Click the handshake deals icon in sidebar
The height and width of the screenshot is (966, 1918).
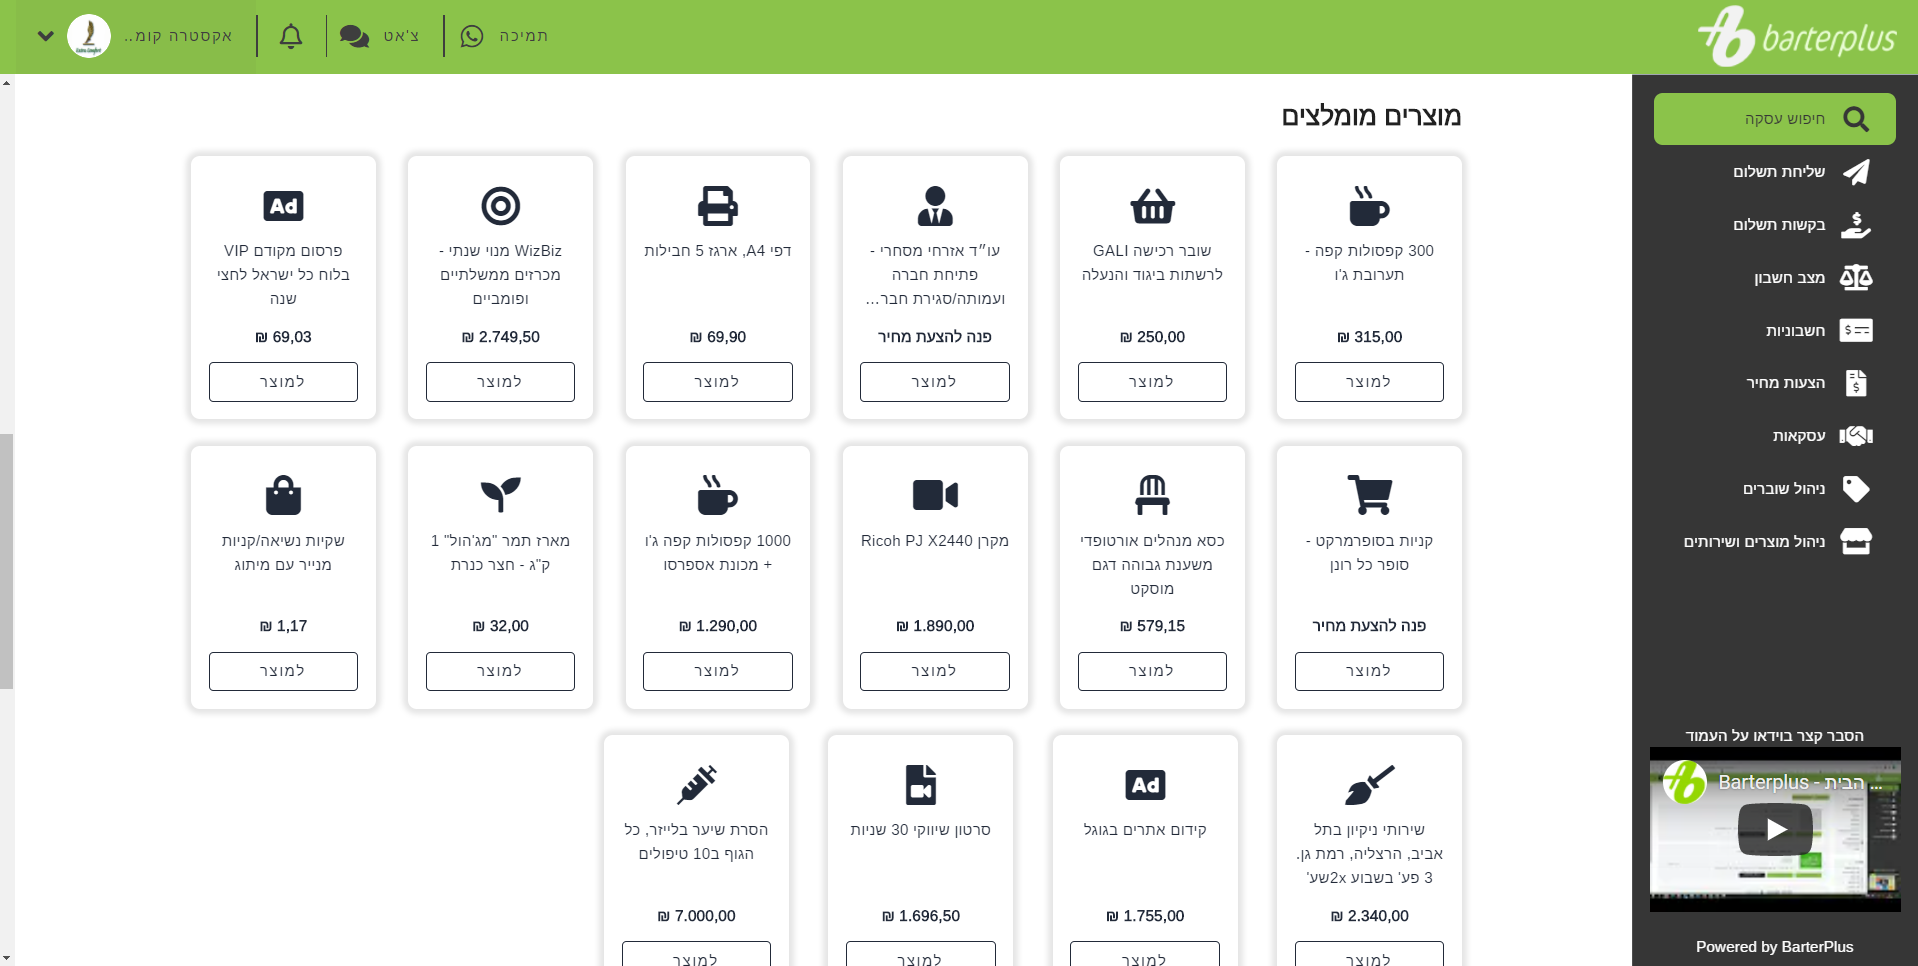1855,436
